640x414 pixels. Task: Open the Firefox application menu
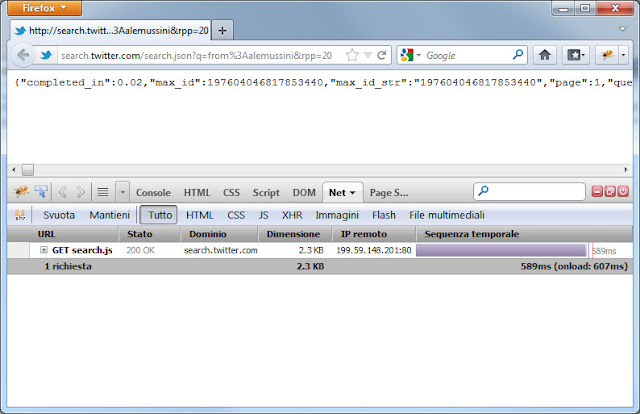[x=44, y=8]
